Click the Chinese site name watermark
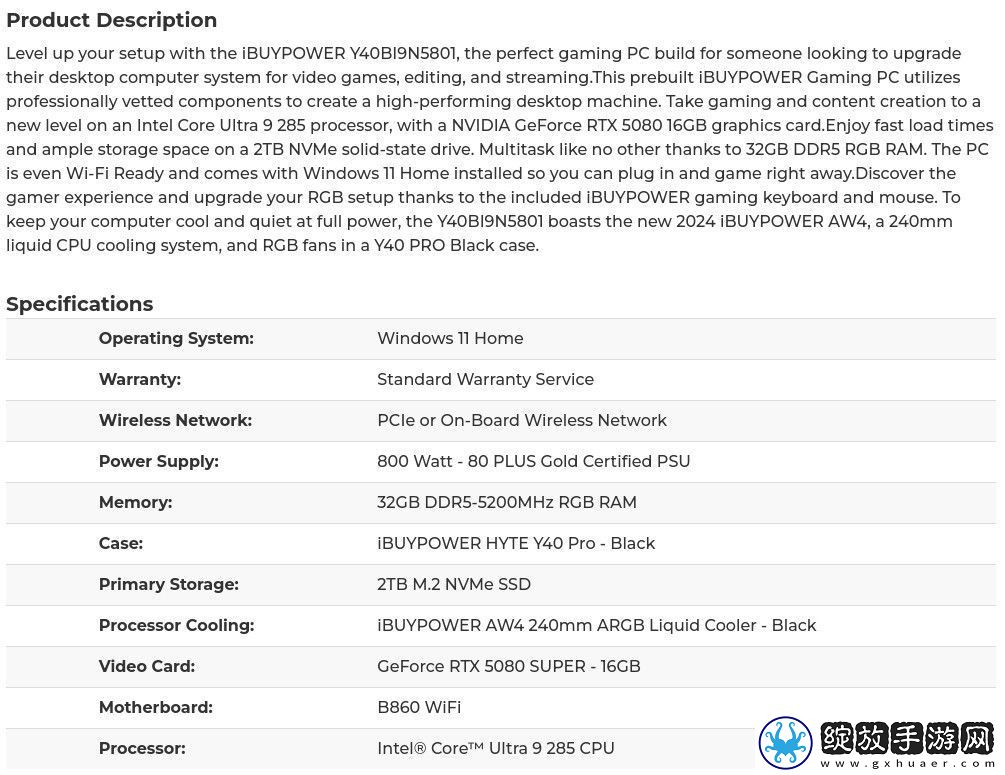 click(908, 738)
